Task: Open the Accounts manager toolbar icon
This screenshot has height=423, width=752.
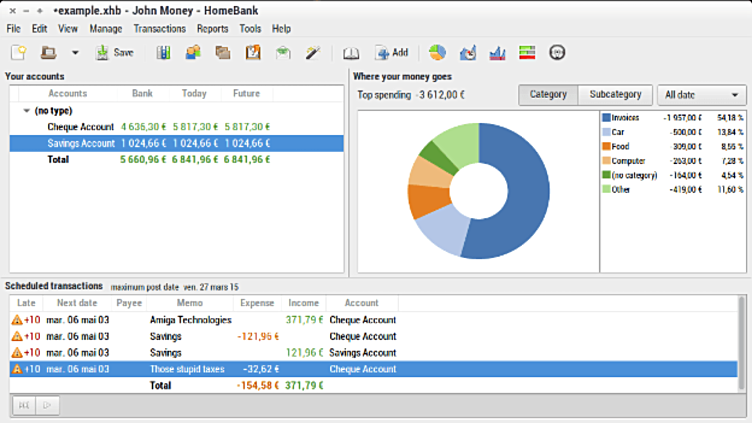Action: pos(163,52)
